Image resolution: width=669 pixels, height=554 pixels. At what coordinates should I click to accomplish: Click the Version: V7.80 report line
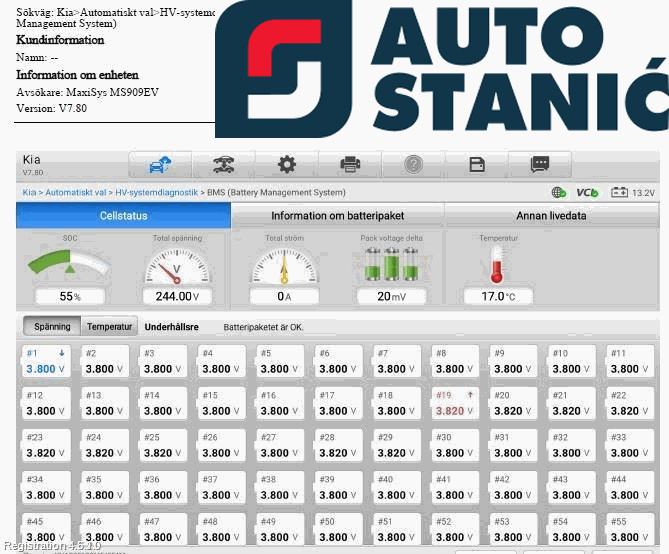pos(51,108)
